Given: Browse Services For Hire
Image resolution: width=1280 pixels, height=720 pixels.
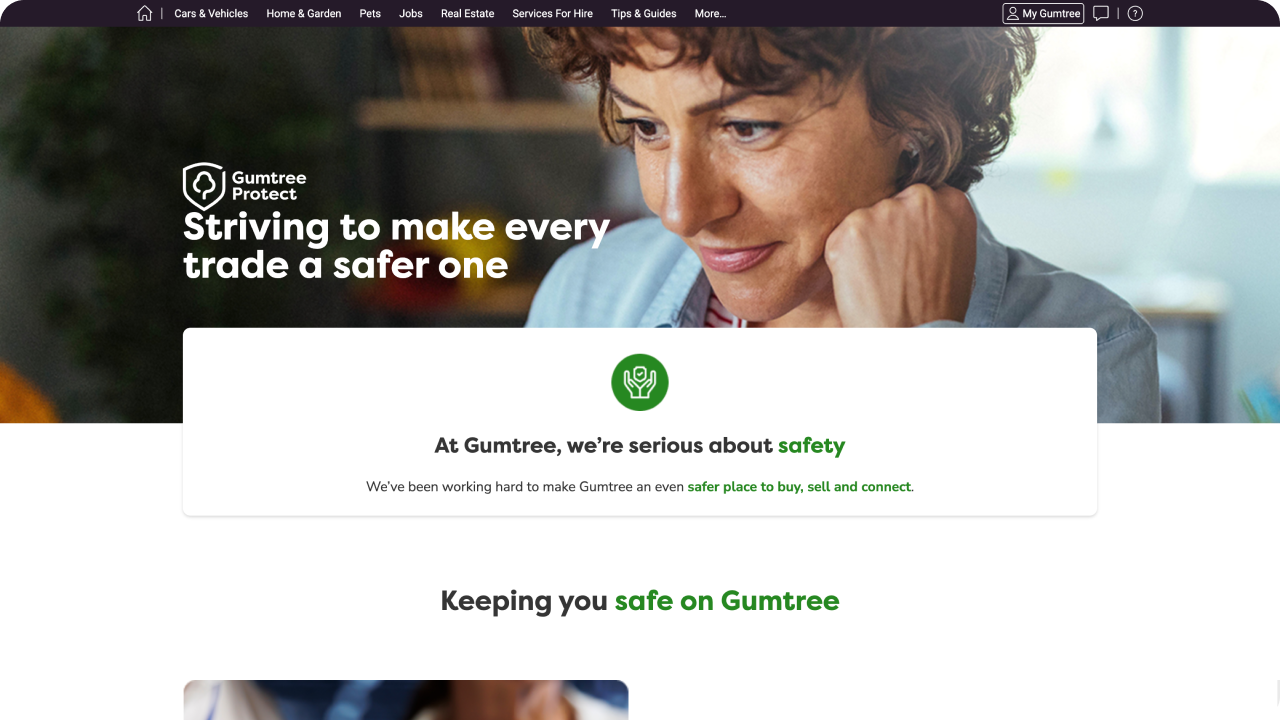Looking at the screenshot, I should point(552,13).
